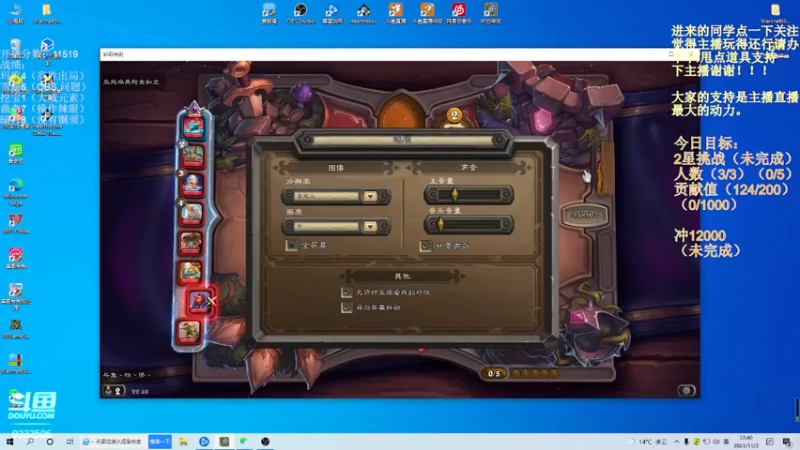Image resolution: width=800 pixels, height=450 pixels.
Task: Open the Windows Start menu
Action: coord(10,442)
